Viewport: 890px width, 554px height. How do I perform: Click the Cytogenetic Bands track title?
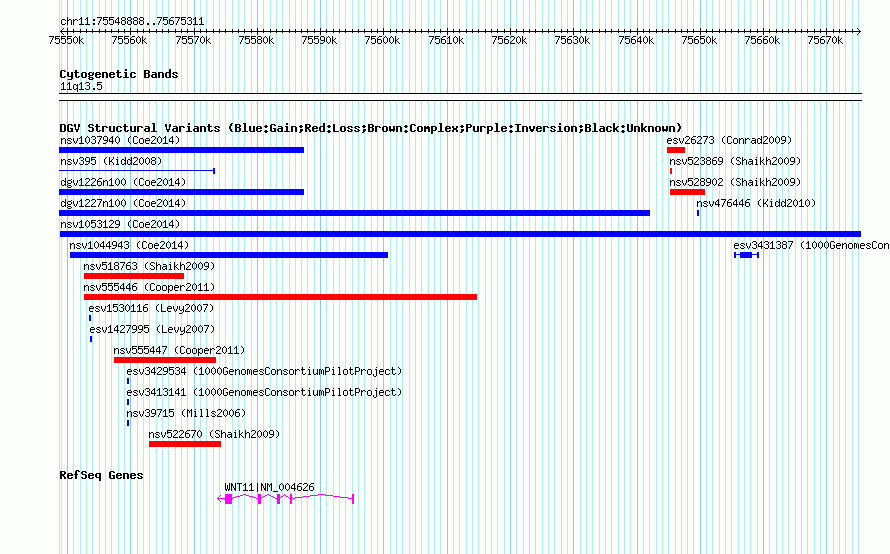pyautogui.click(x=119, y=74)
